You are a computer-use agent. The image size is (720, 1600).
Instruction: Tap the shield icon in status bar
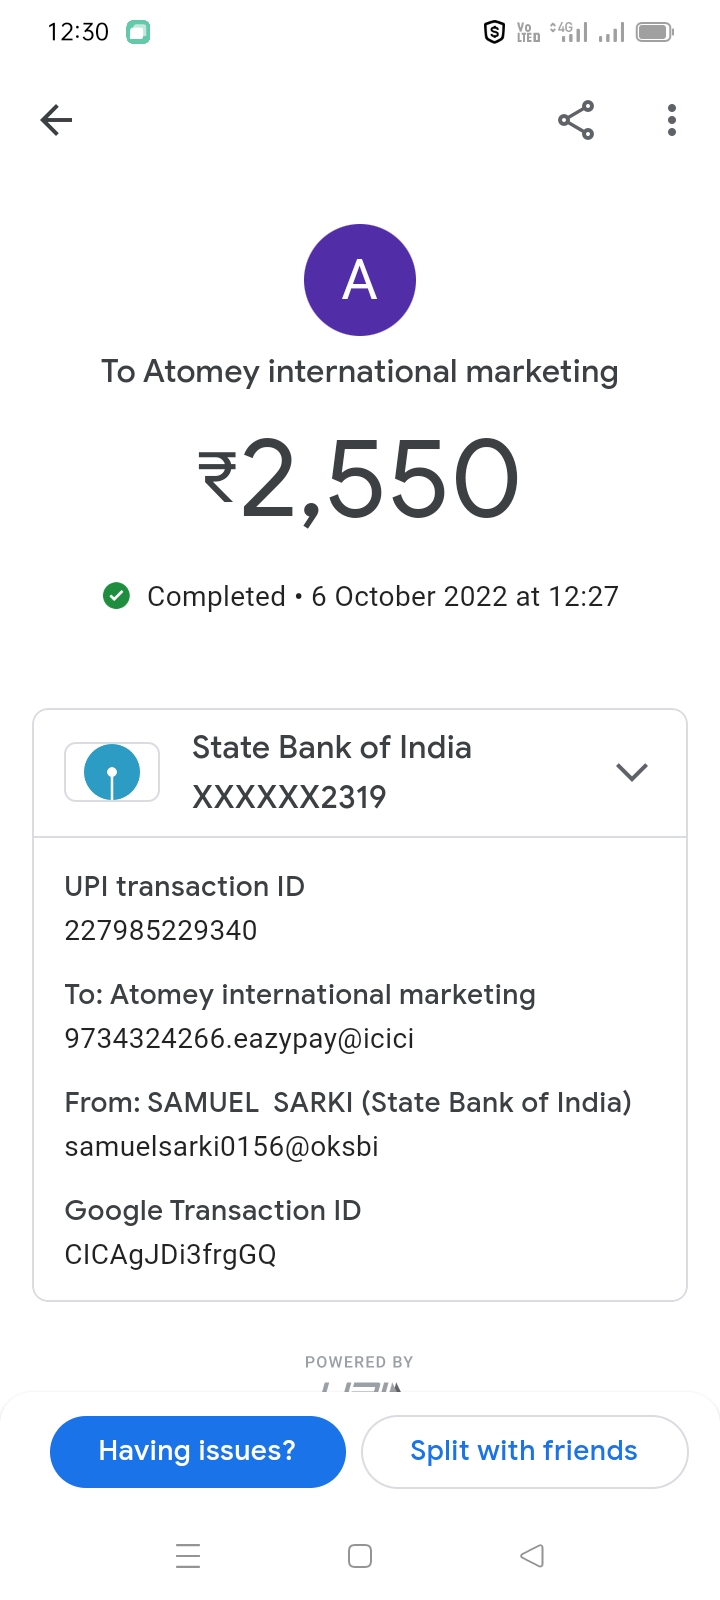click(x=494, y=33)
